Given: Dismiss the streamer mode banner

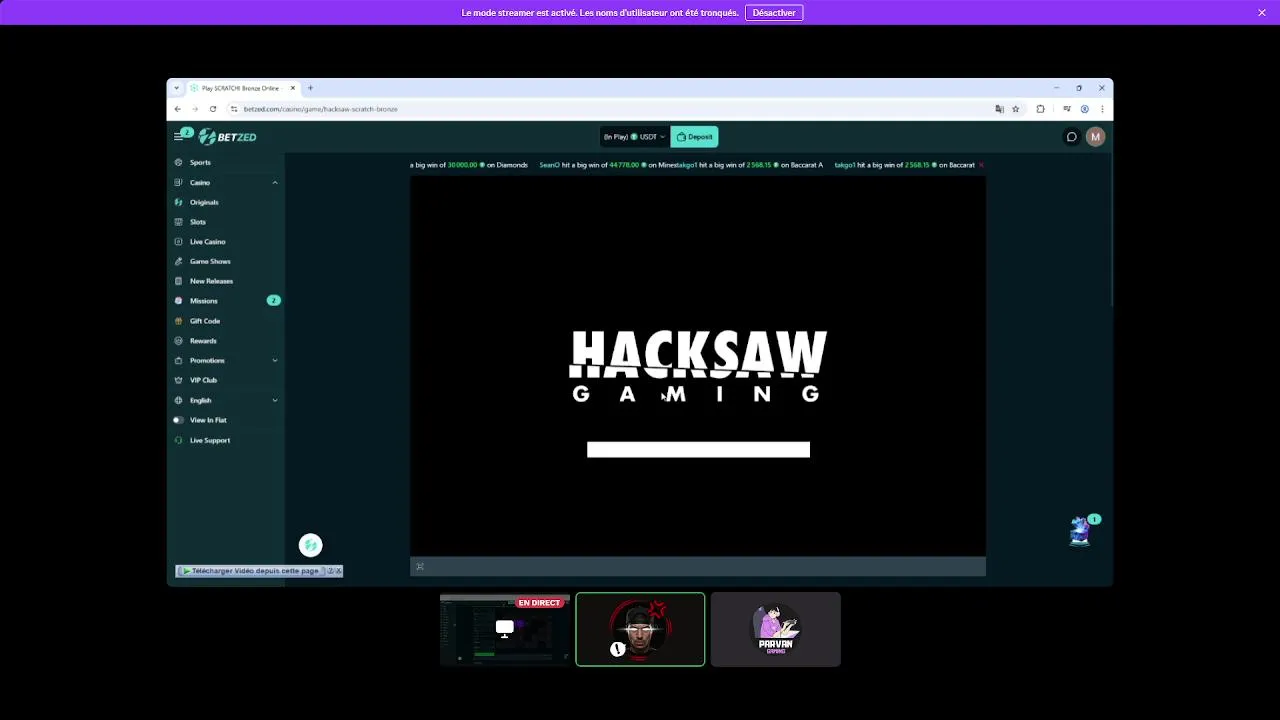Looking at the screenshot, I should pyautogui.click(x=1262, y=13).
